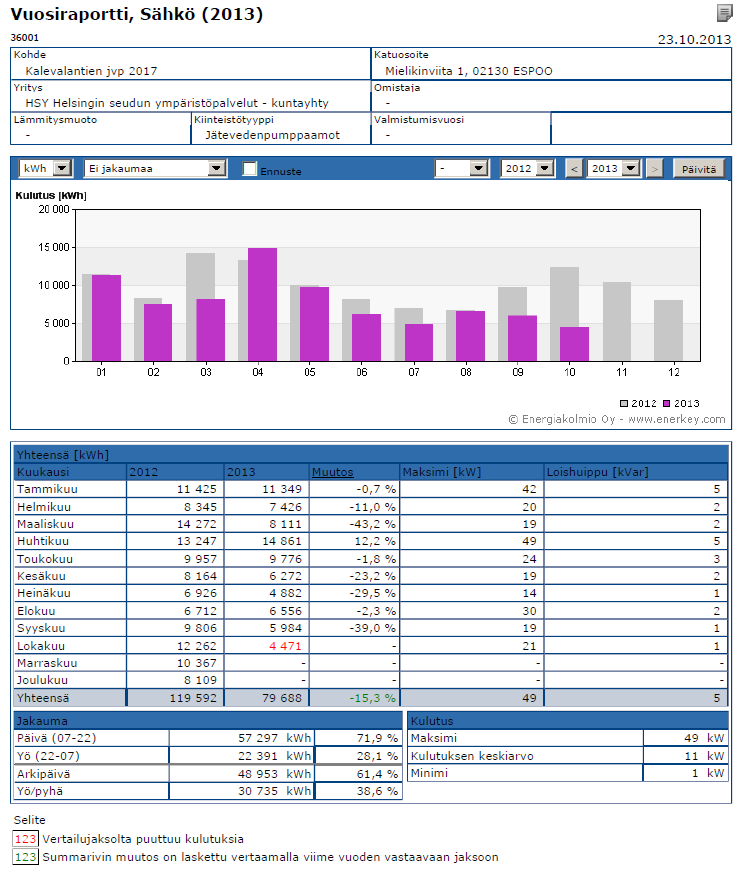
Task: Select the Huhtikuu row label
Action: (x=43, y=541)
